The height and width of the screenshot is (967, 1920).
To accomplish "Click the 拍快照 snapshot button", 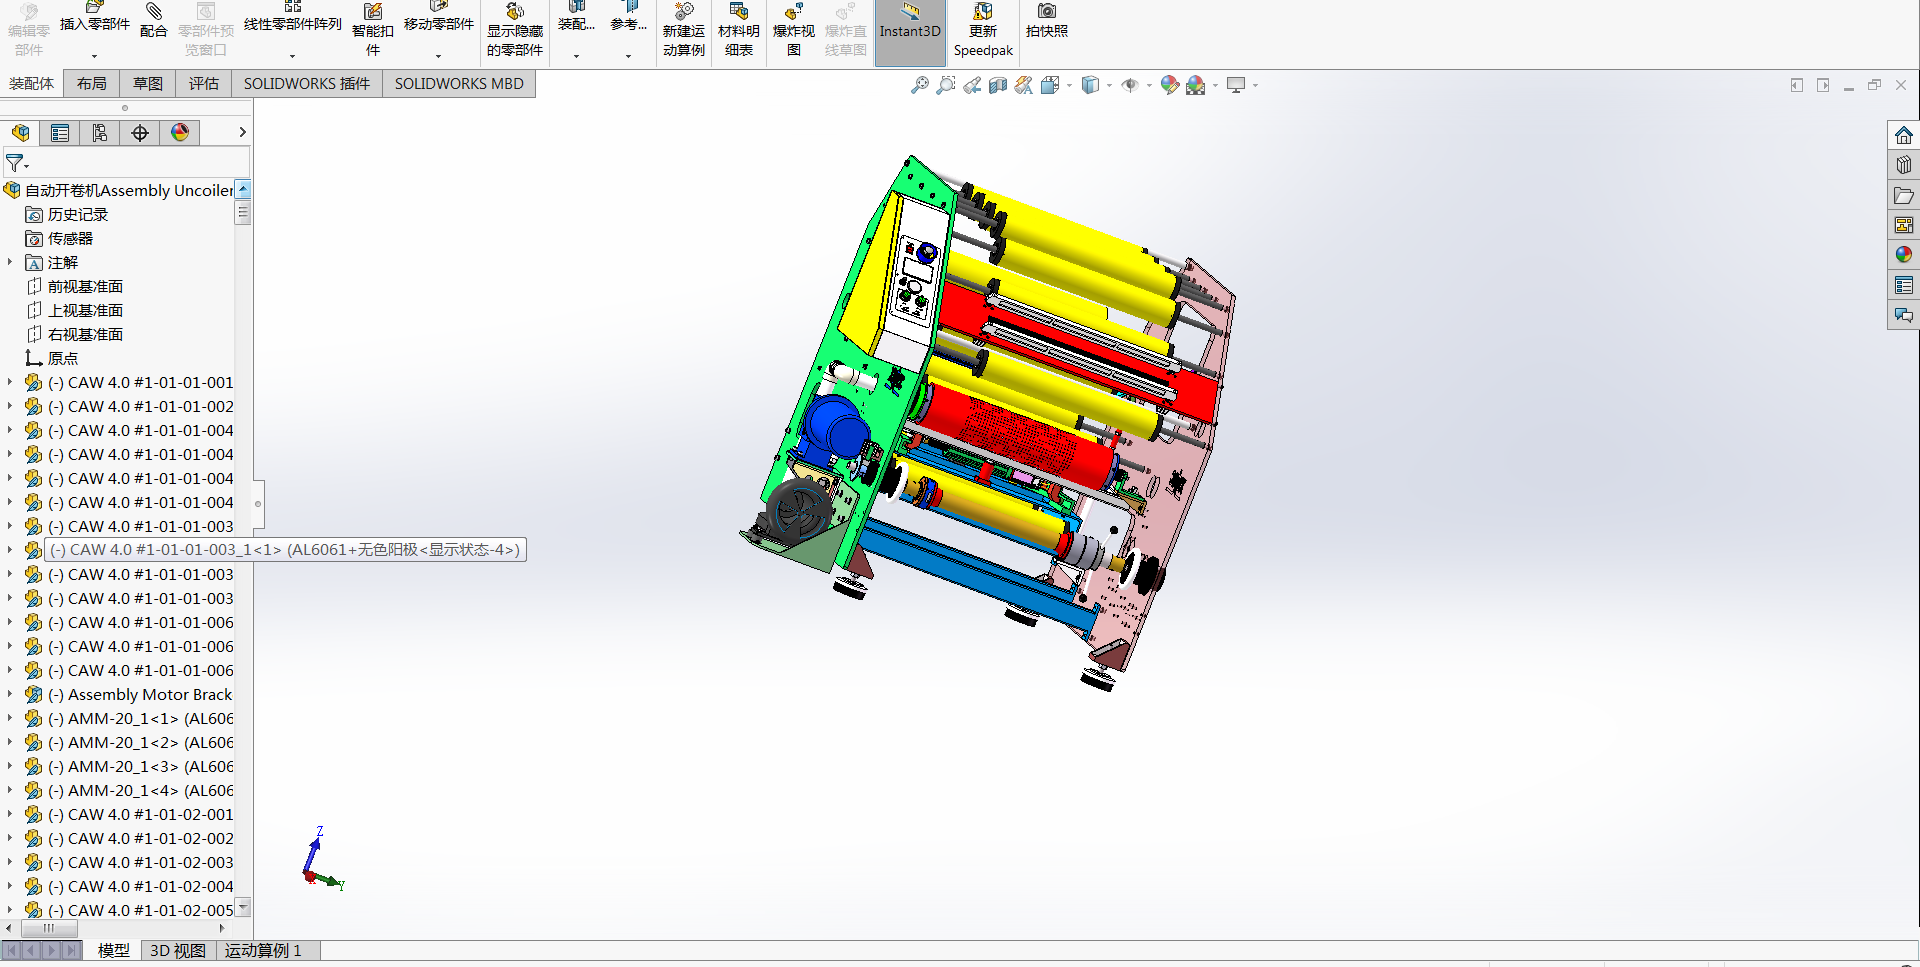I will [x=1046, y=22].
